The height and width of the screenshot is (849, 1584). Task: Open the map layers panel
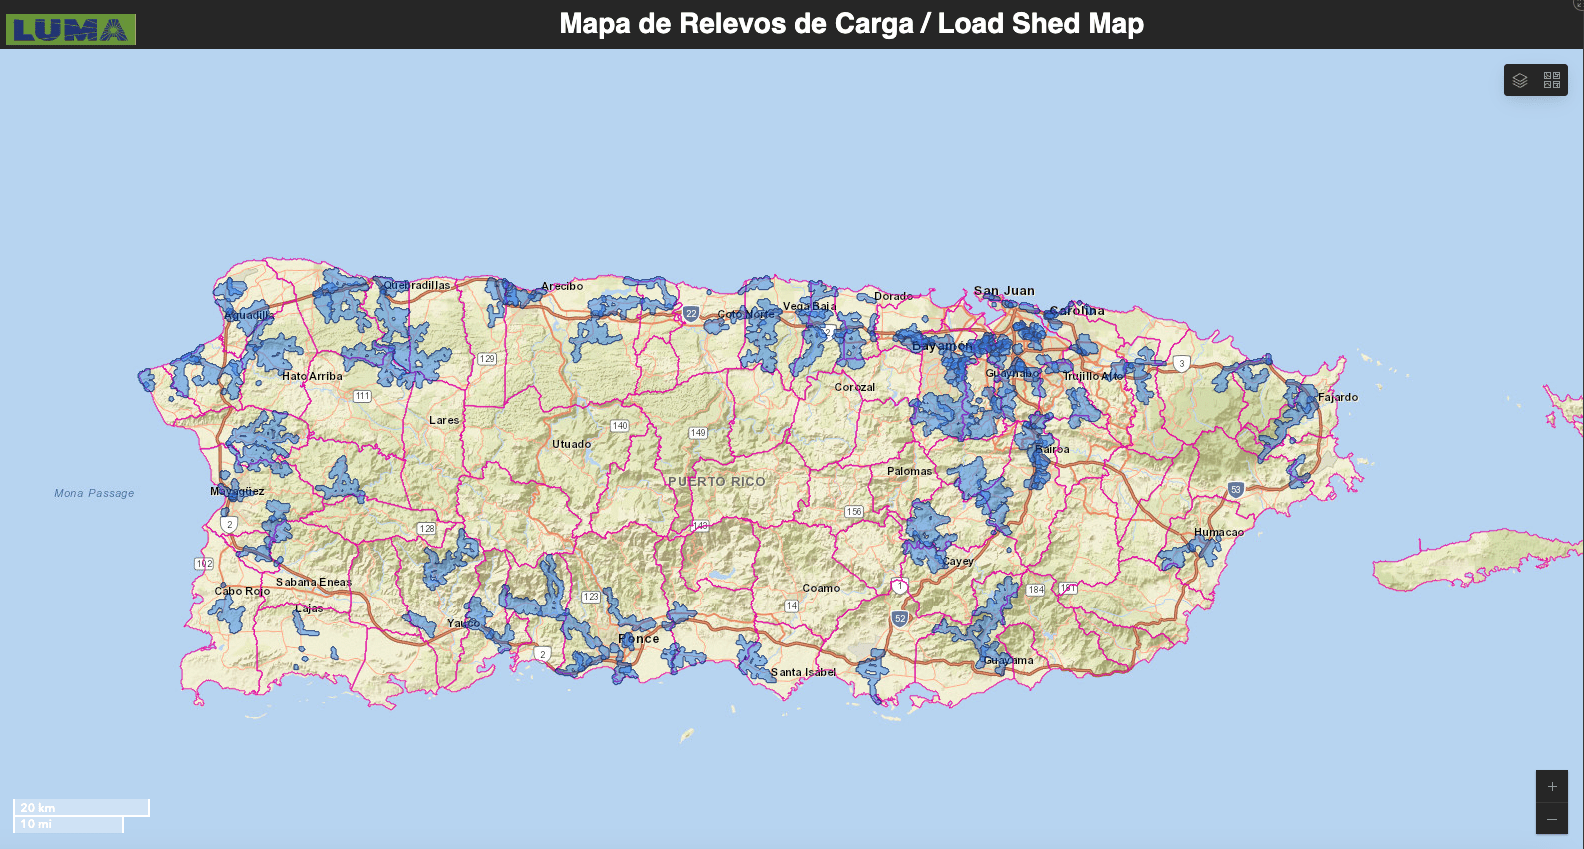tap(1520, 80)
